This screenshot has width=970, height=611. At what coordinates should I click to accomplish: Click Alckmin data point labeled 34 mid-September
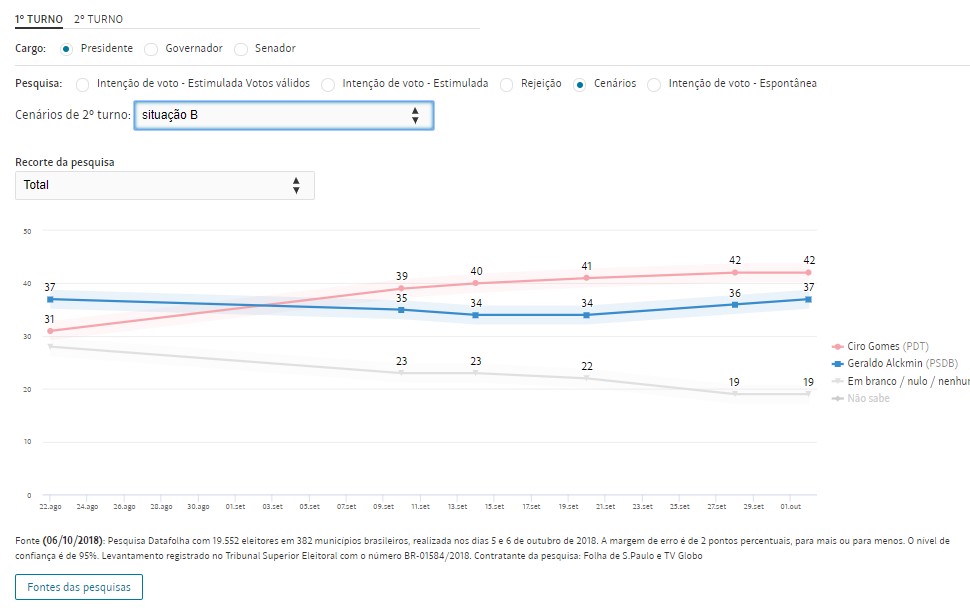pos(475,315)
